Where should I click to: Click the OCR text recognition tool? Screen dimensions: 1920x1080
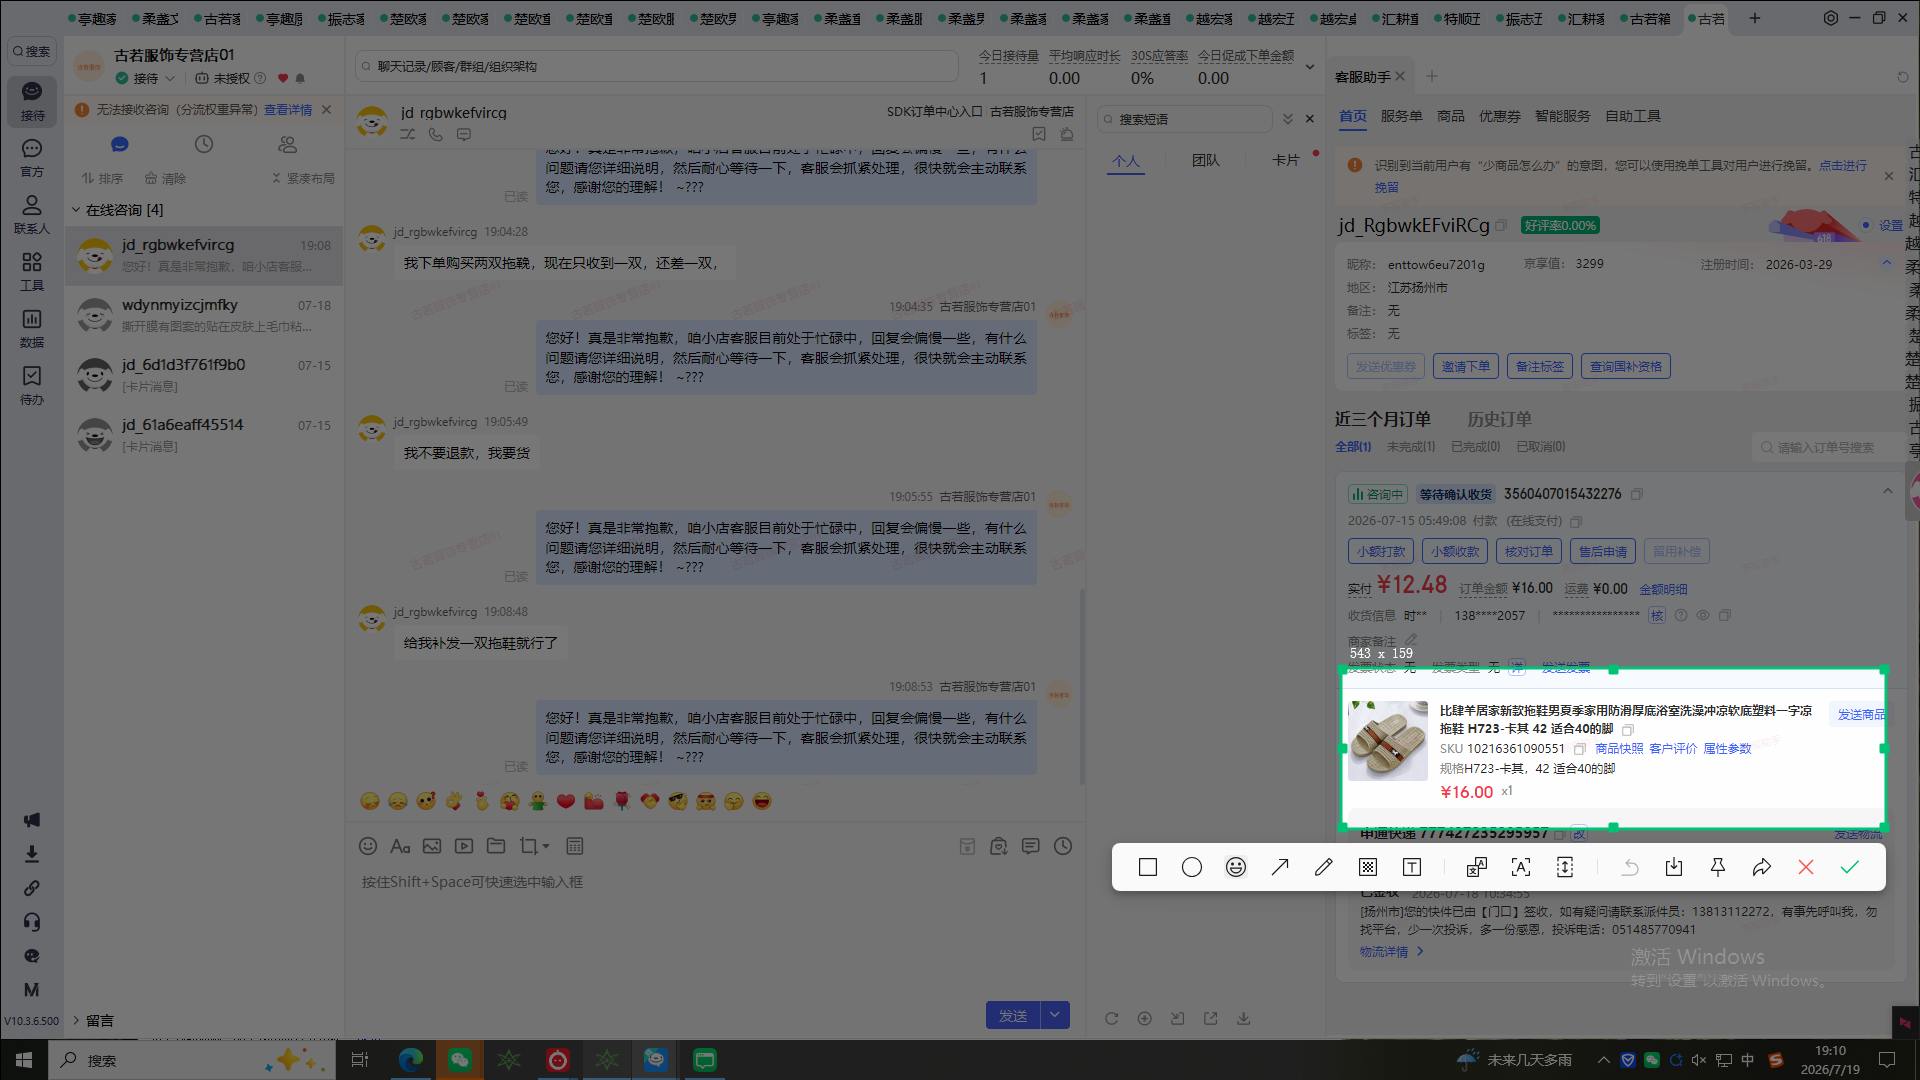(x=1521, y=867)
